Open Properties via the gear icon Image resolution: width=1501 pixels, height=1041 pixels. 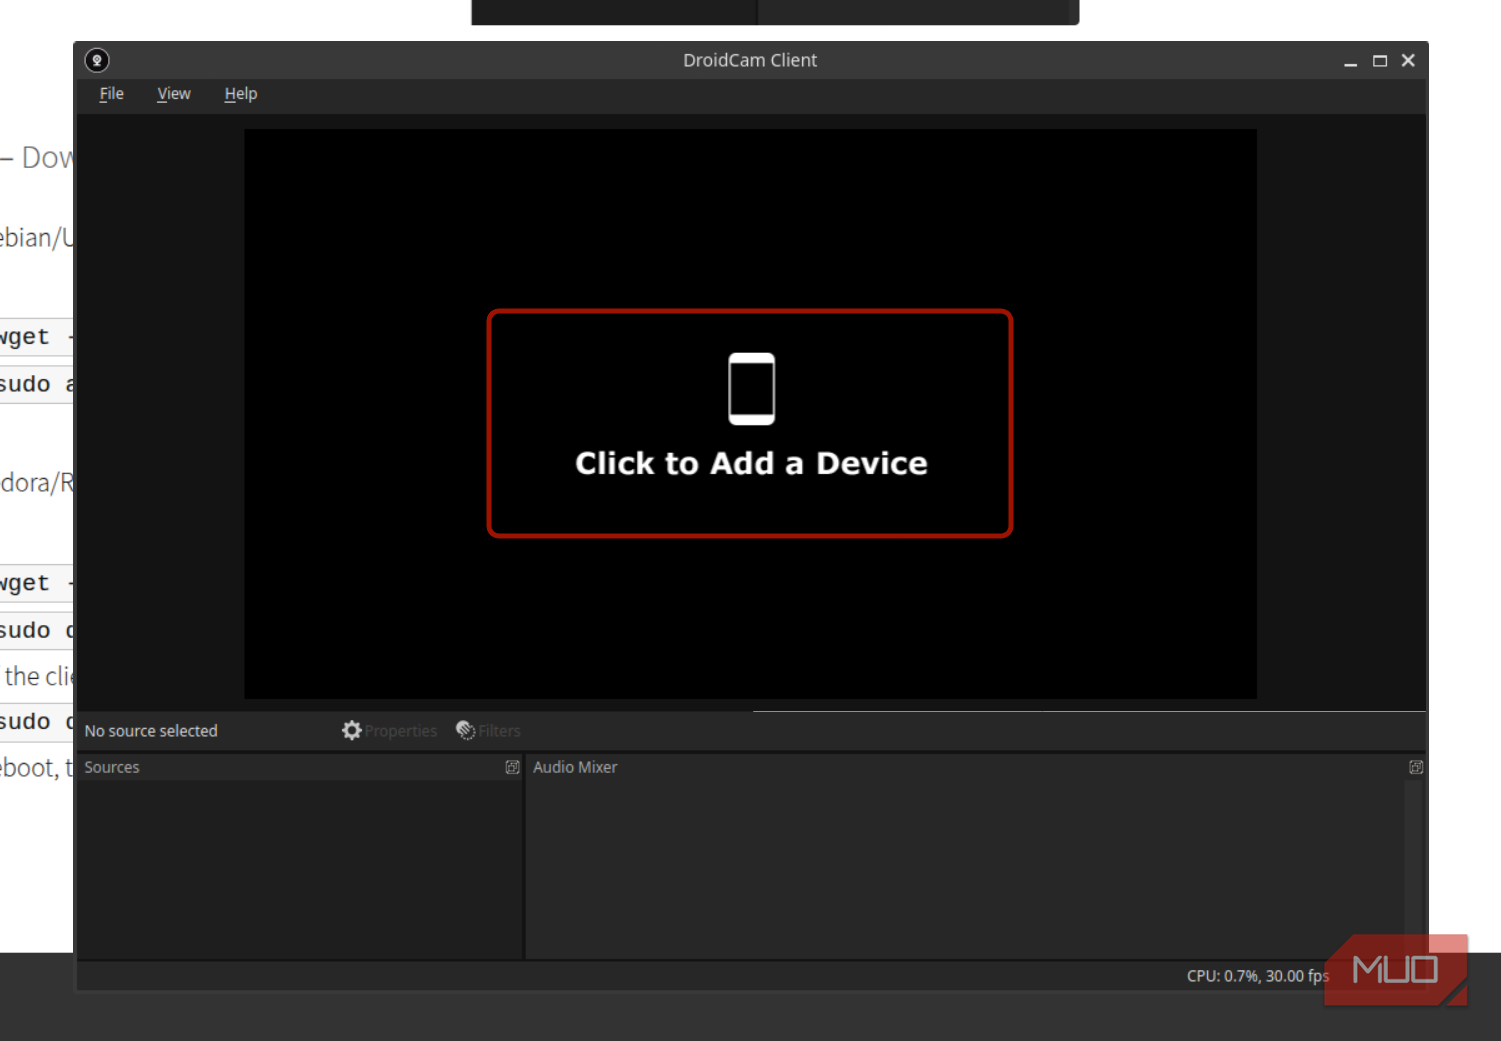pyautogui.click(x=352, y=731)
